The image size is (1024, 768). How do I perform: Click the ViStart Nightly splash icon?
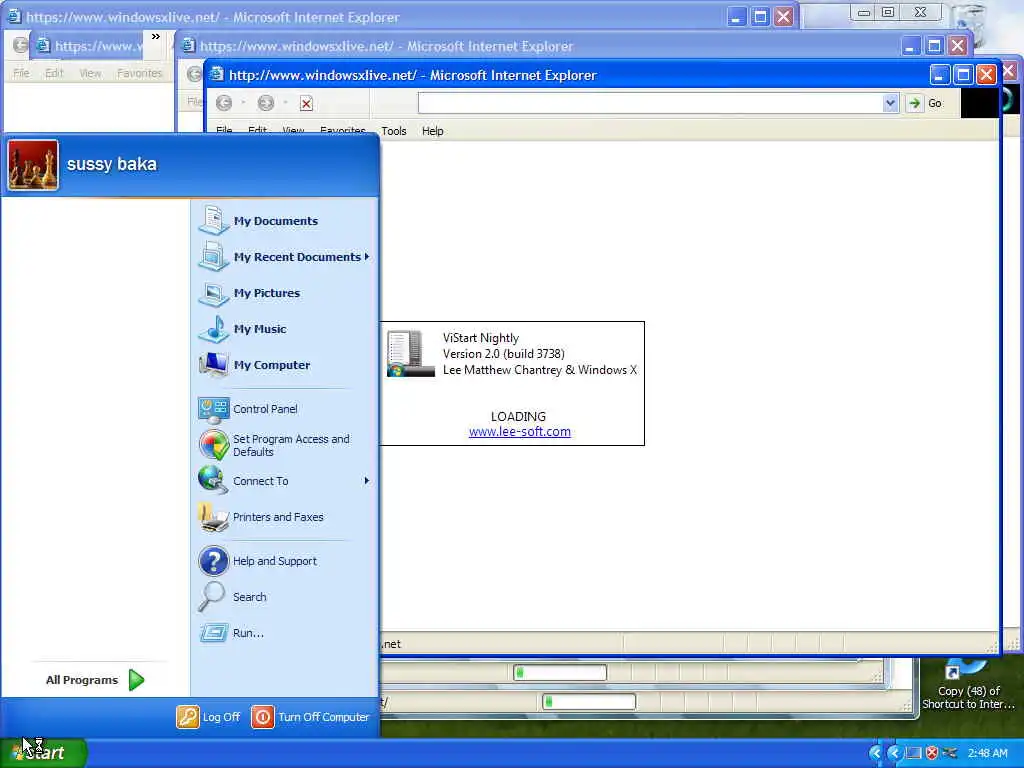coord(410,353)
